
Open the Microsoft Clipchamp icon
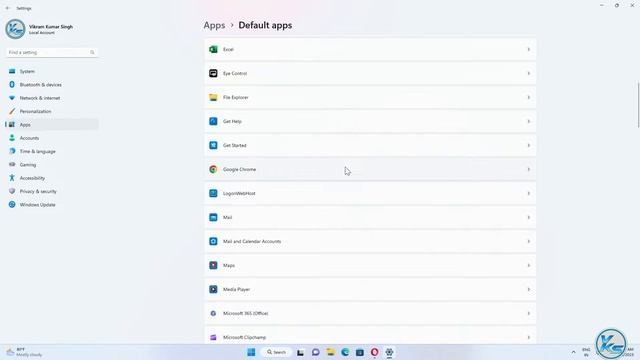213,337
